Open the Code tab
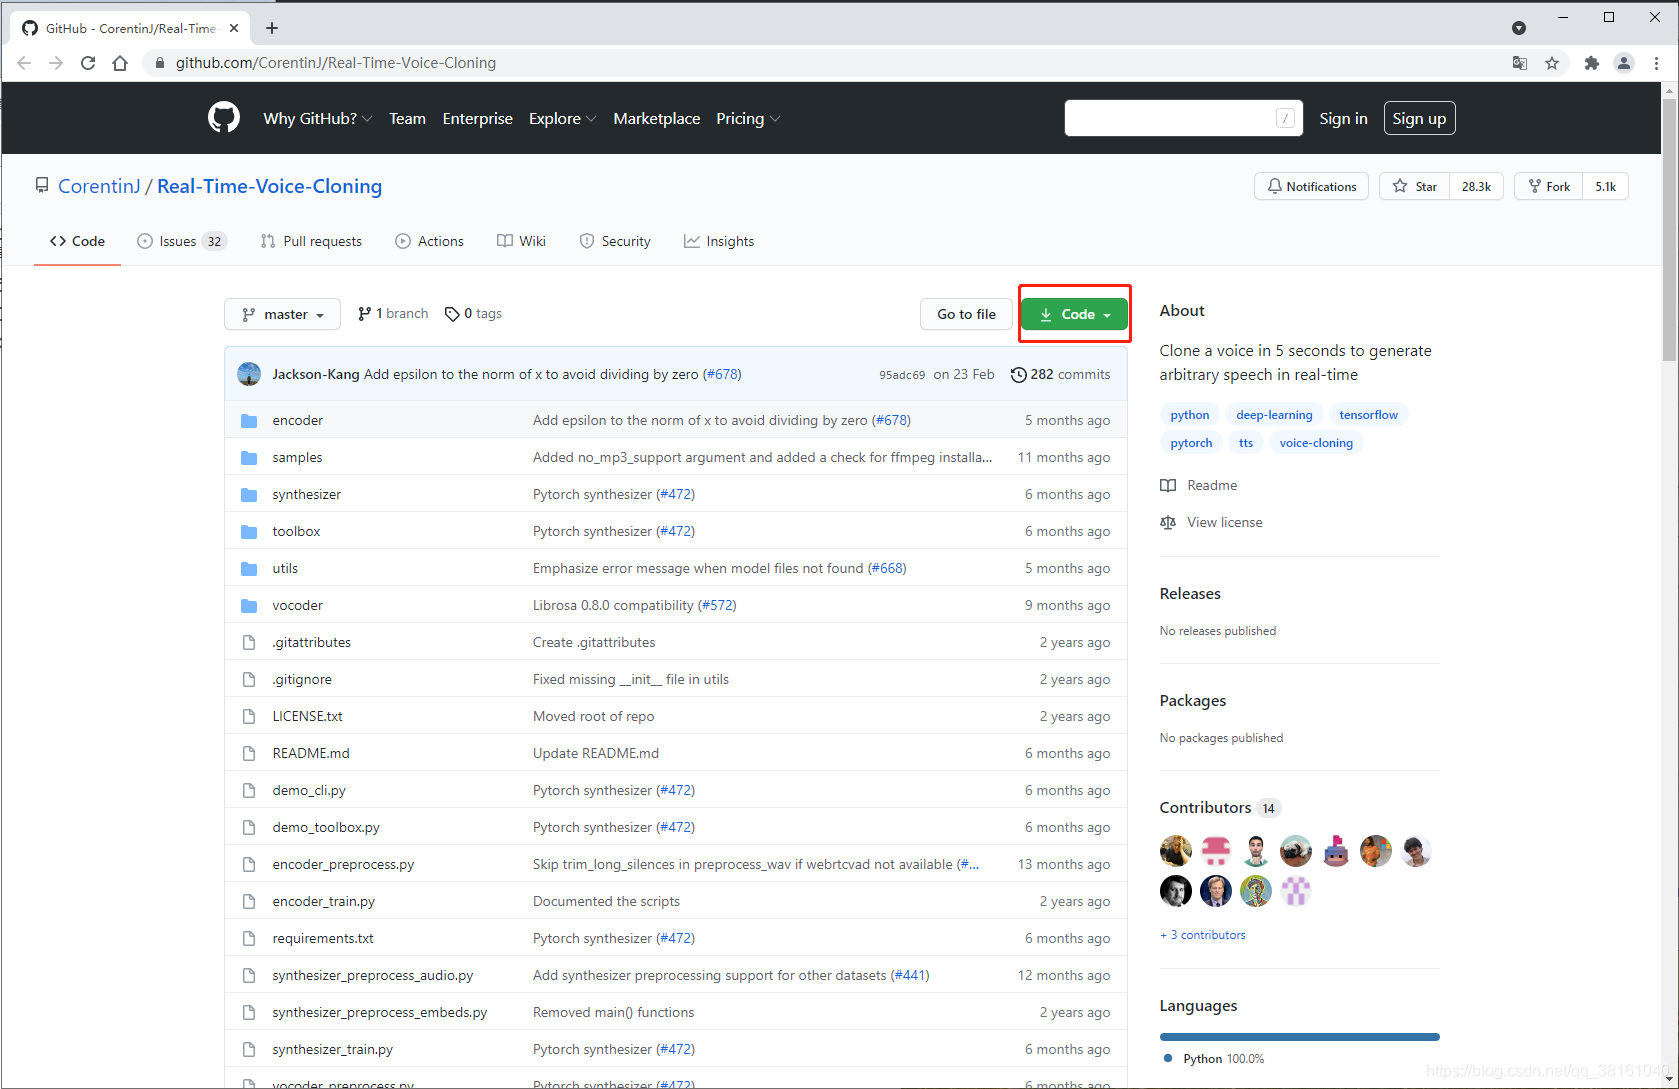 [77, 241]
